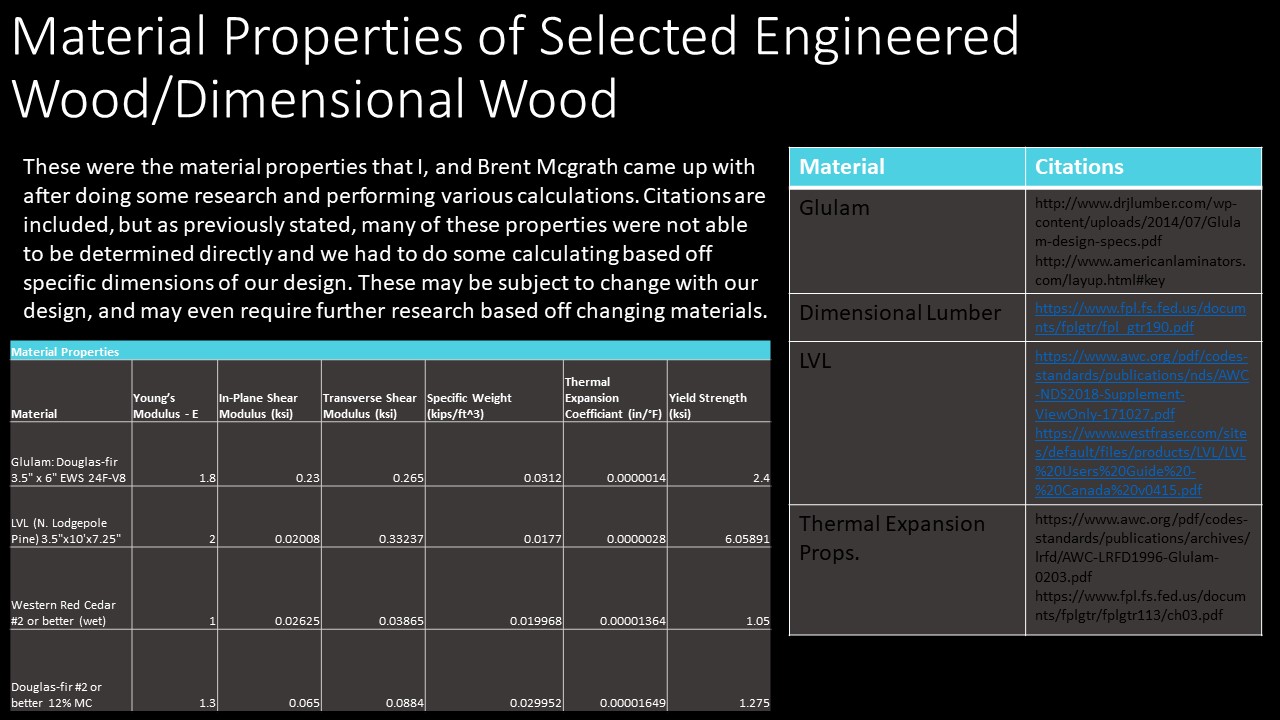This screenshot has height=720, width=1280.
Task: Click the drjlumber.com Glulam citation text
Action: [1138, 222]
